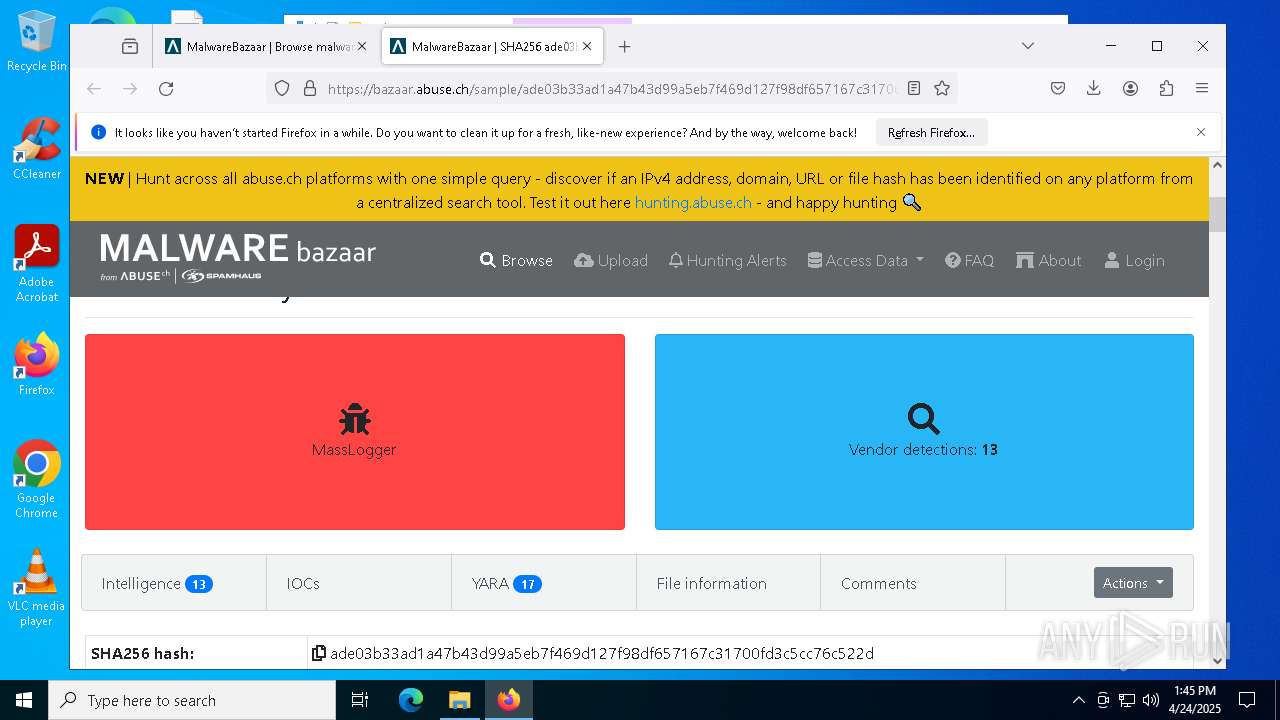1280x720 pixels.
Task: Close the MalwareBazaar SHA256 tab
Action: click(x=587, y=46)
